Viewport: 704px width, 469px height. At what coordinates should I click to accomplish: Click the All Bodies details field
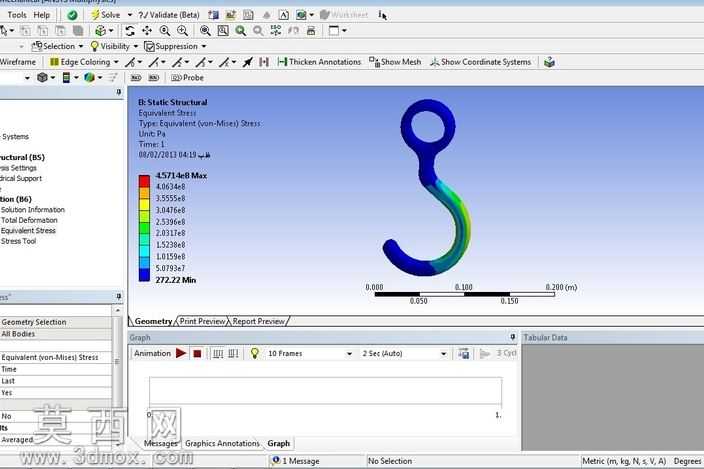point(56,334)
